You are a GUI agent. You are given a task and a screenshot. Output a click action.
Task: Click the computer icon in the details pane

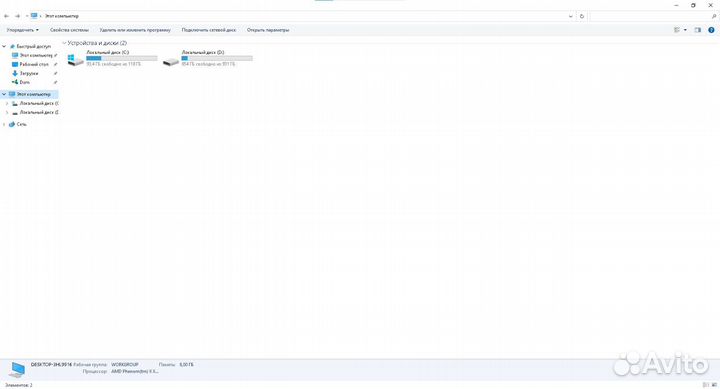click(17, 369)
